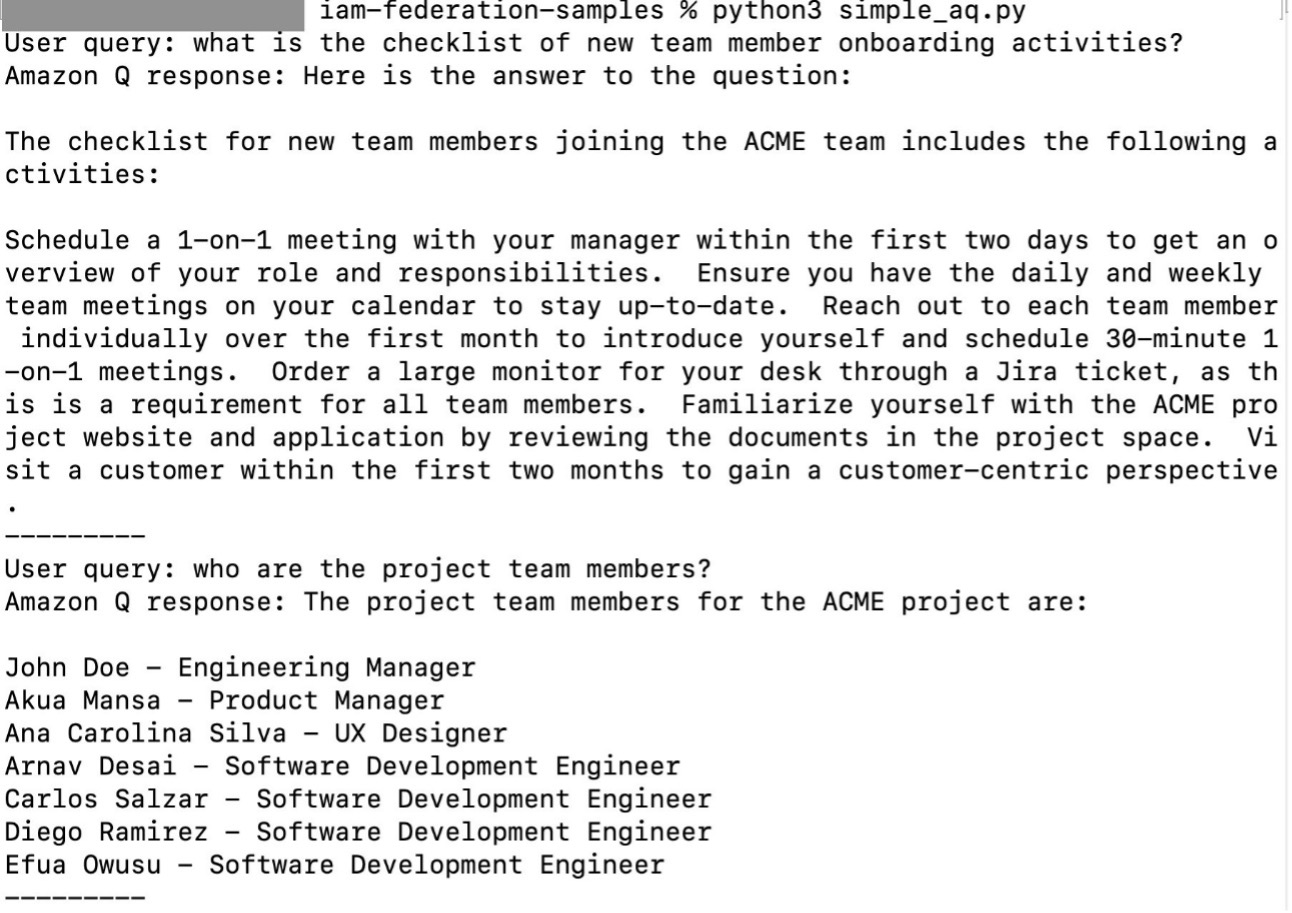Click the word "checklist" in answer paragraph

click(138, 142)
